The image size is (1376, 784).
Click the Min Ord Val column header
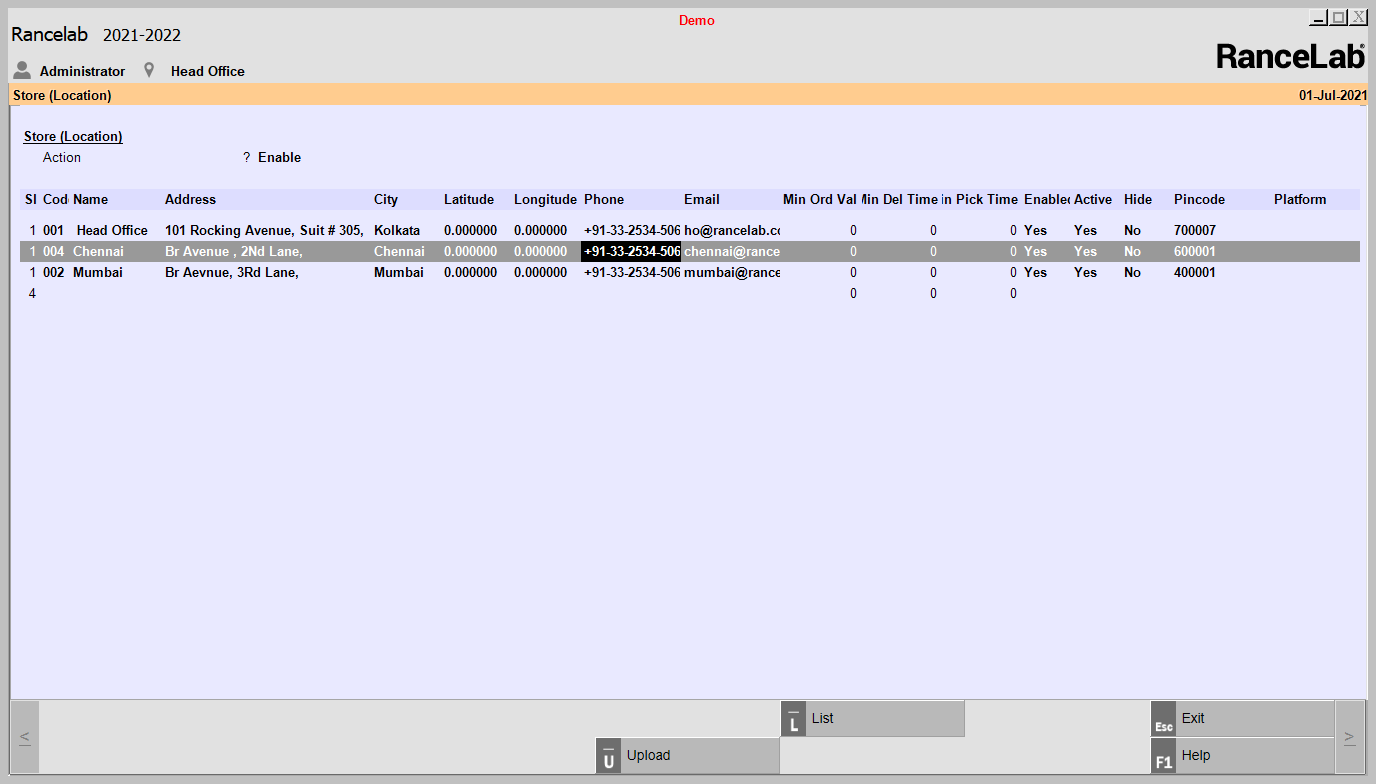820,200
